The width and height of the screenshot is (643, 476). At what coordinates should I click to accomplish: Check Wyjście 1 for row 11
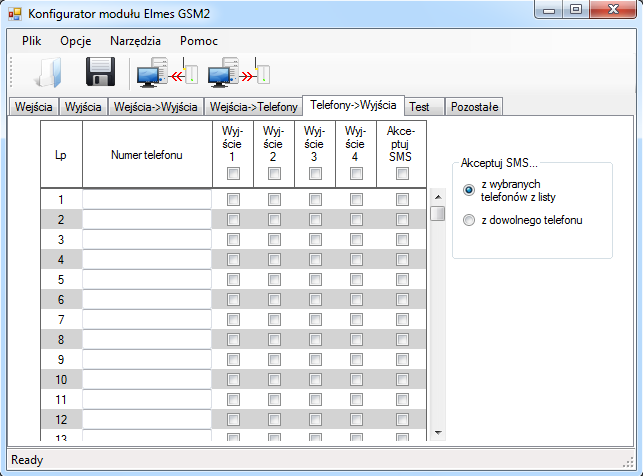click(x=233, y=400)
